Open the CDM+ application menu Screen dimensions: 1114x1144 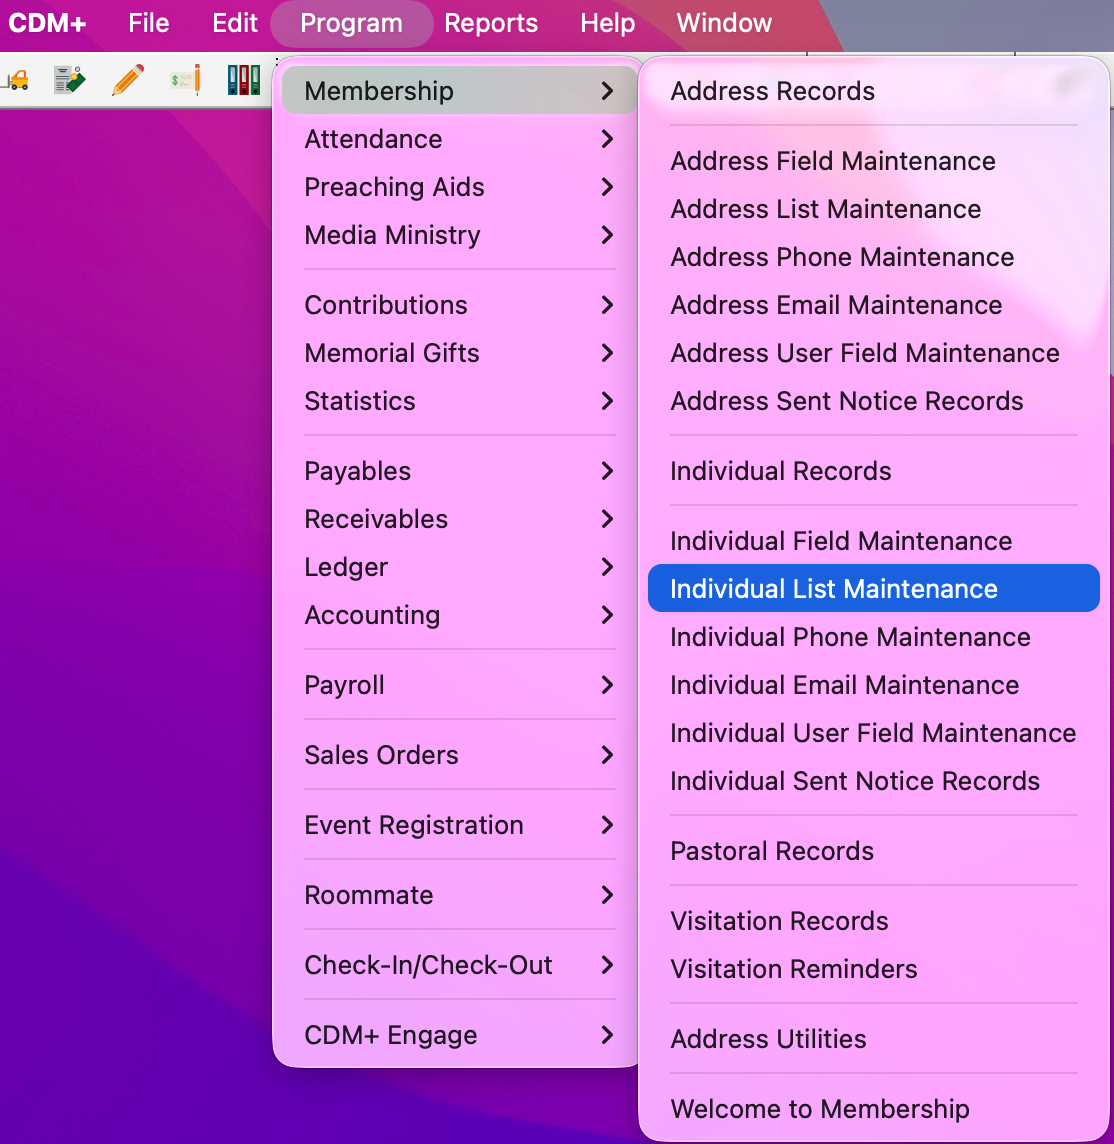pos(47,23)
